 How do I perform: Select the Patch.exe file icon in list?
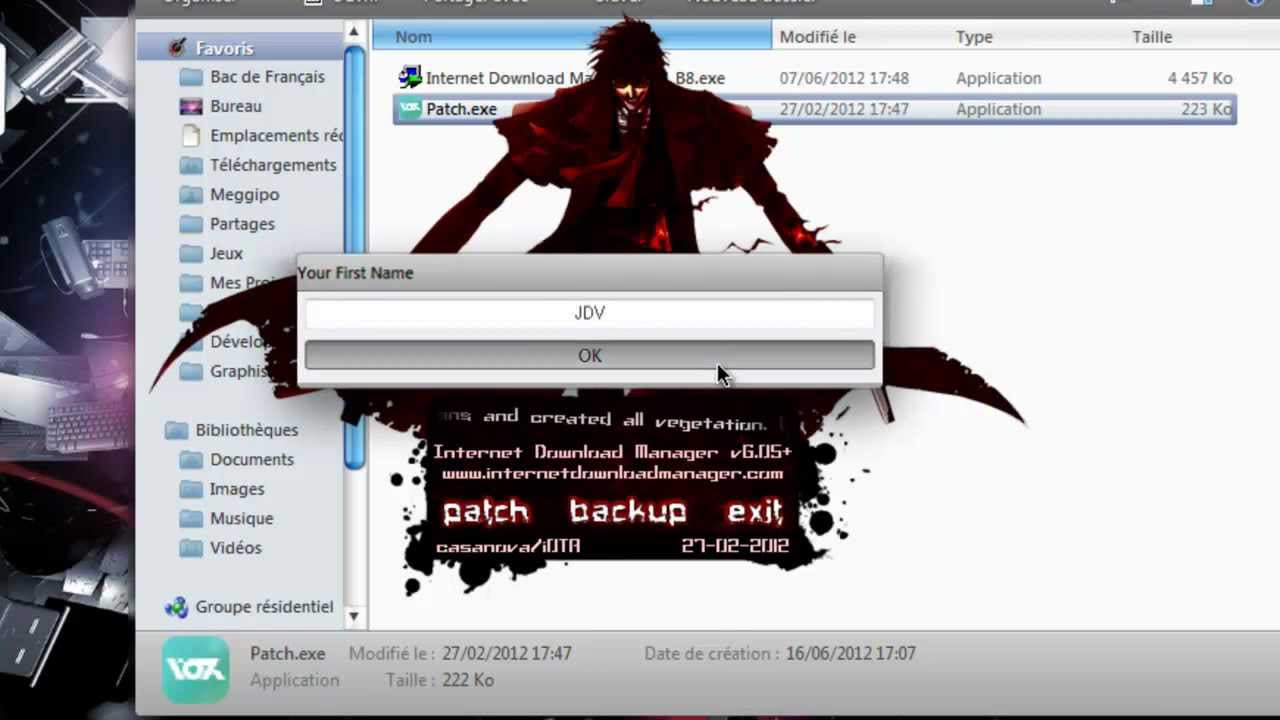410,109
